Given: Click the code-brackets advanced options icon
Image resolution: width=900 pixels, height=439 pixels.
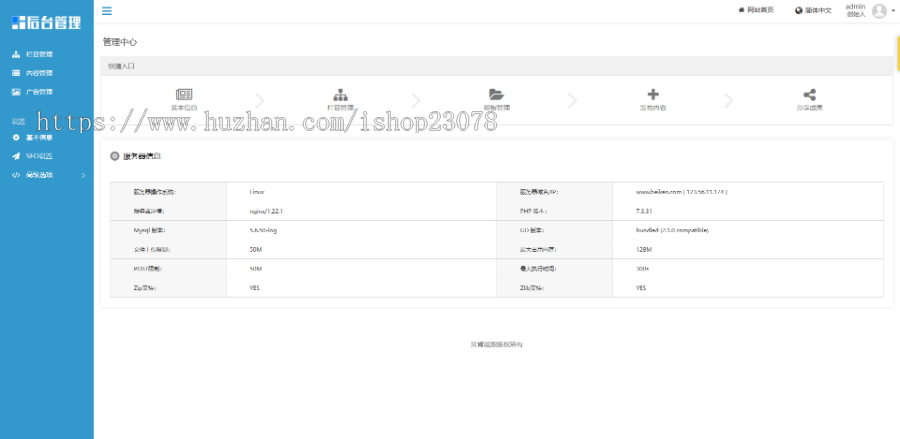Looking at the screenshot, I should click(16, 175).
